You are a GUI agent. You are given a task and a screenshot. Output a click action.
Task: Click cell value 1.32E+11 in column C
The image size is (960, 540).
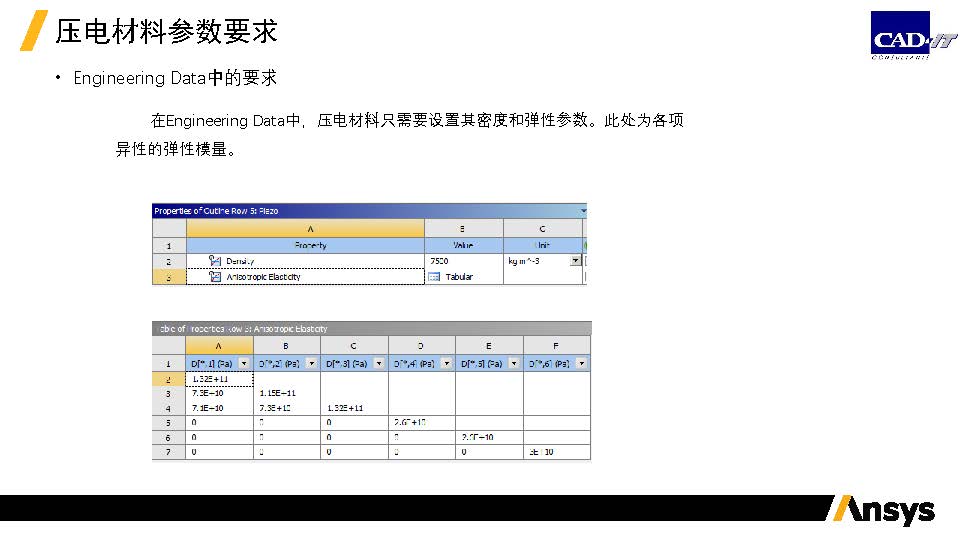(x=345, y=408)
